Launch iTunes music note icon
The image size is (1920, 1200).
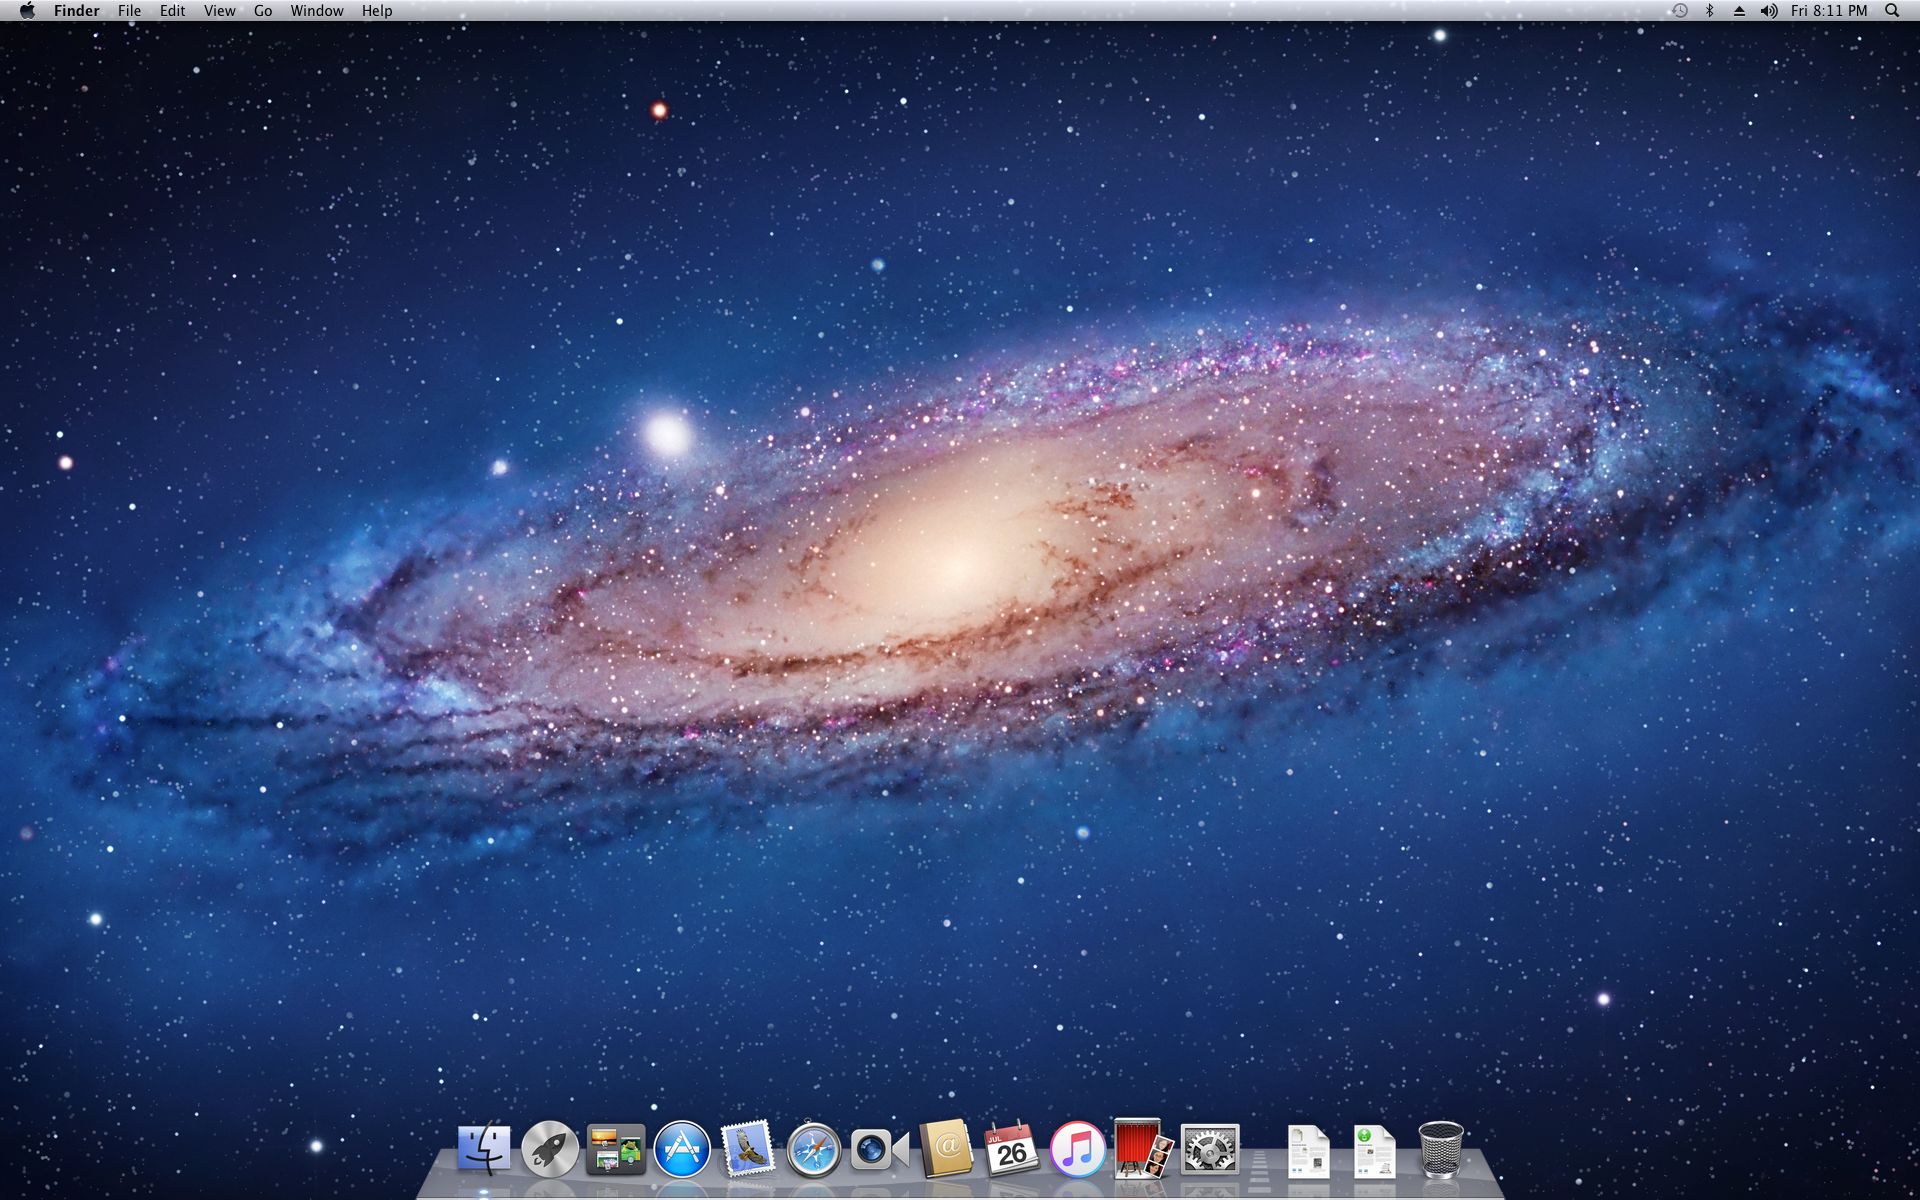pos(1077,1149)
